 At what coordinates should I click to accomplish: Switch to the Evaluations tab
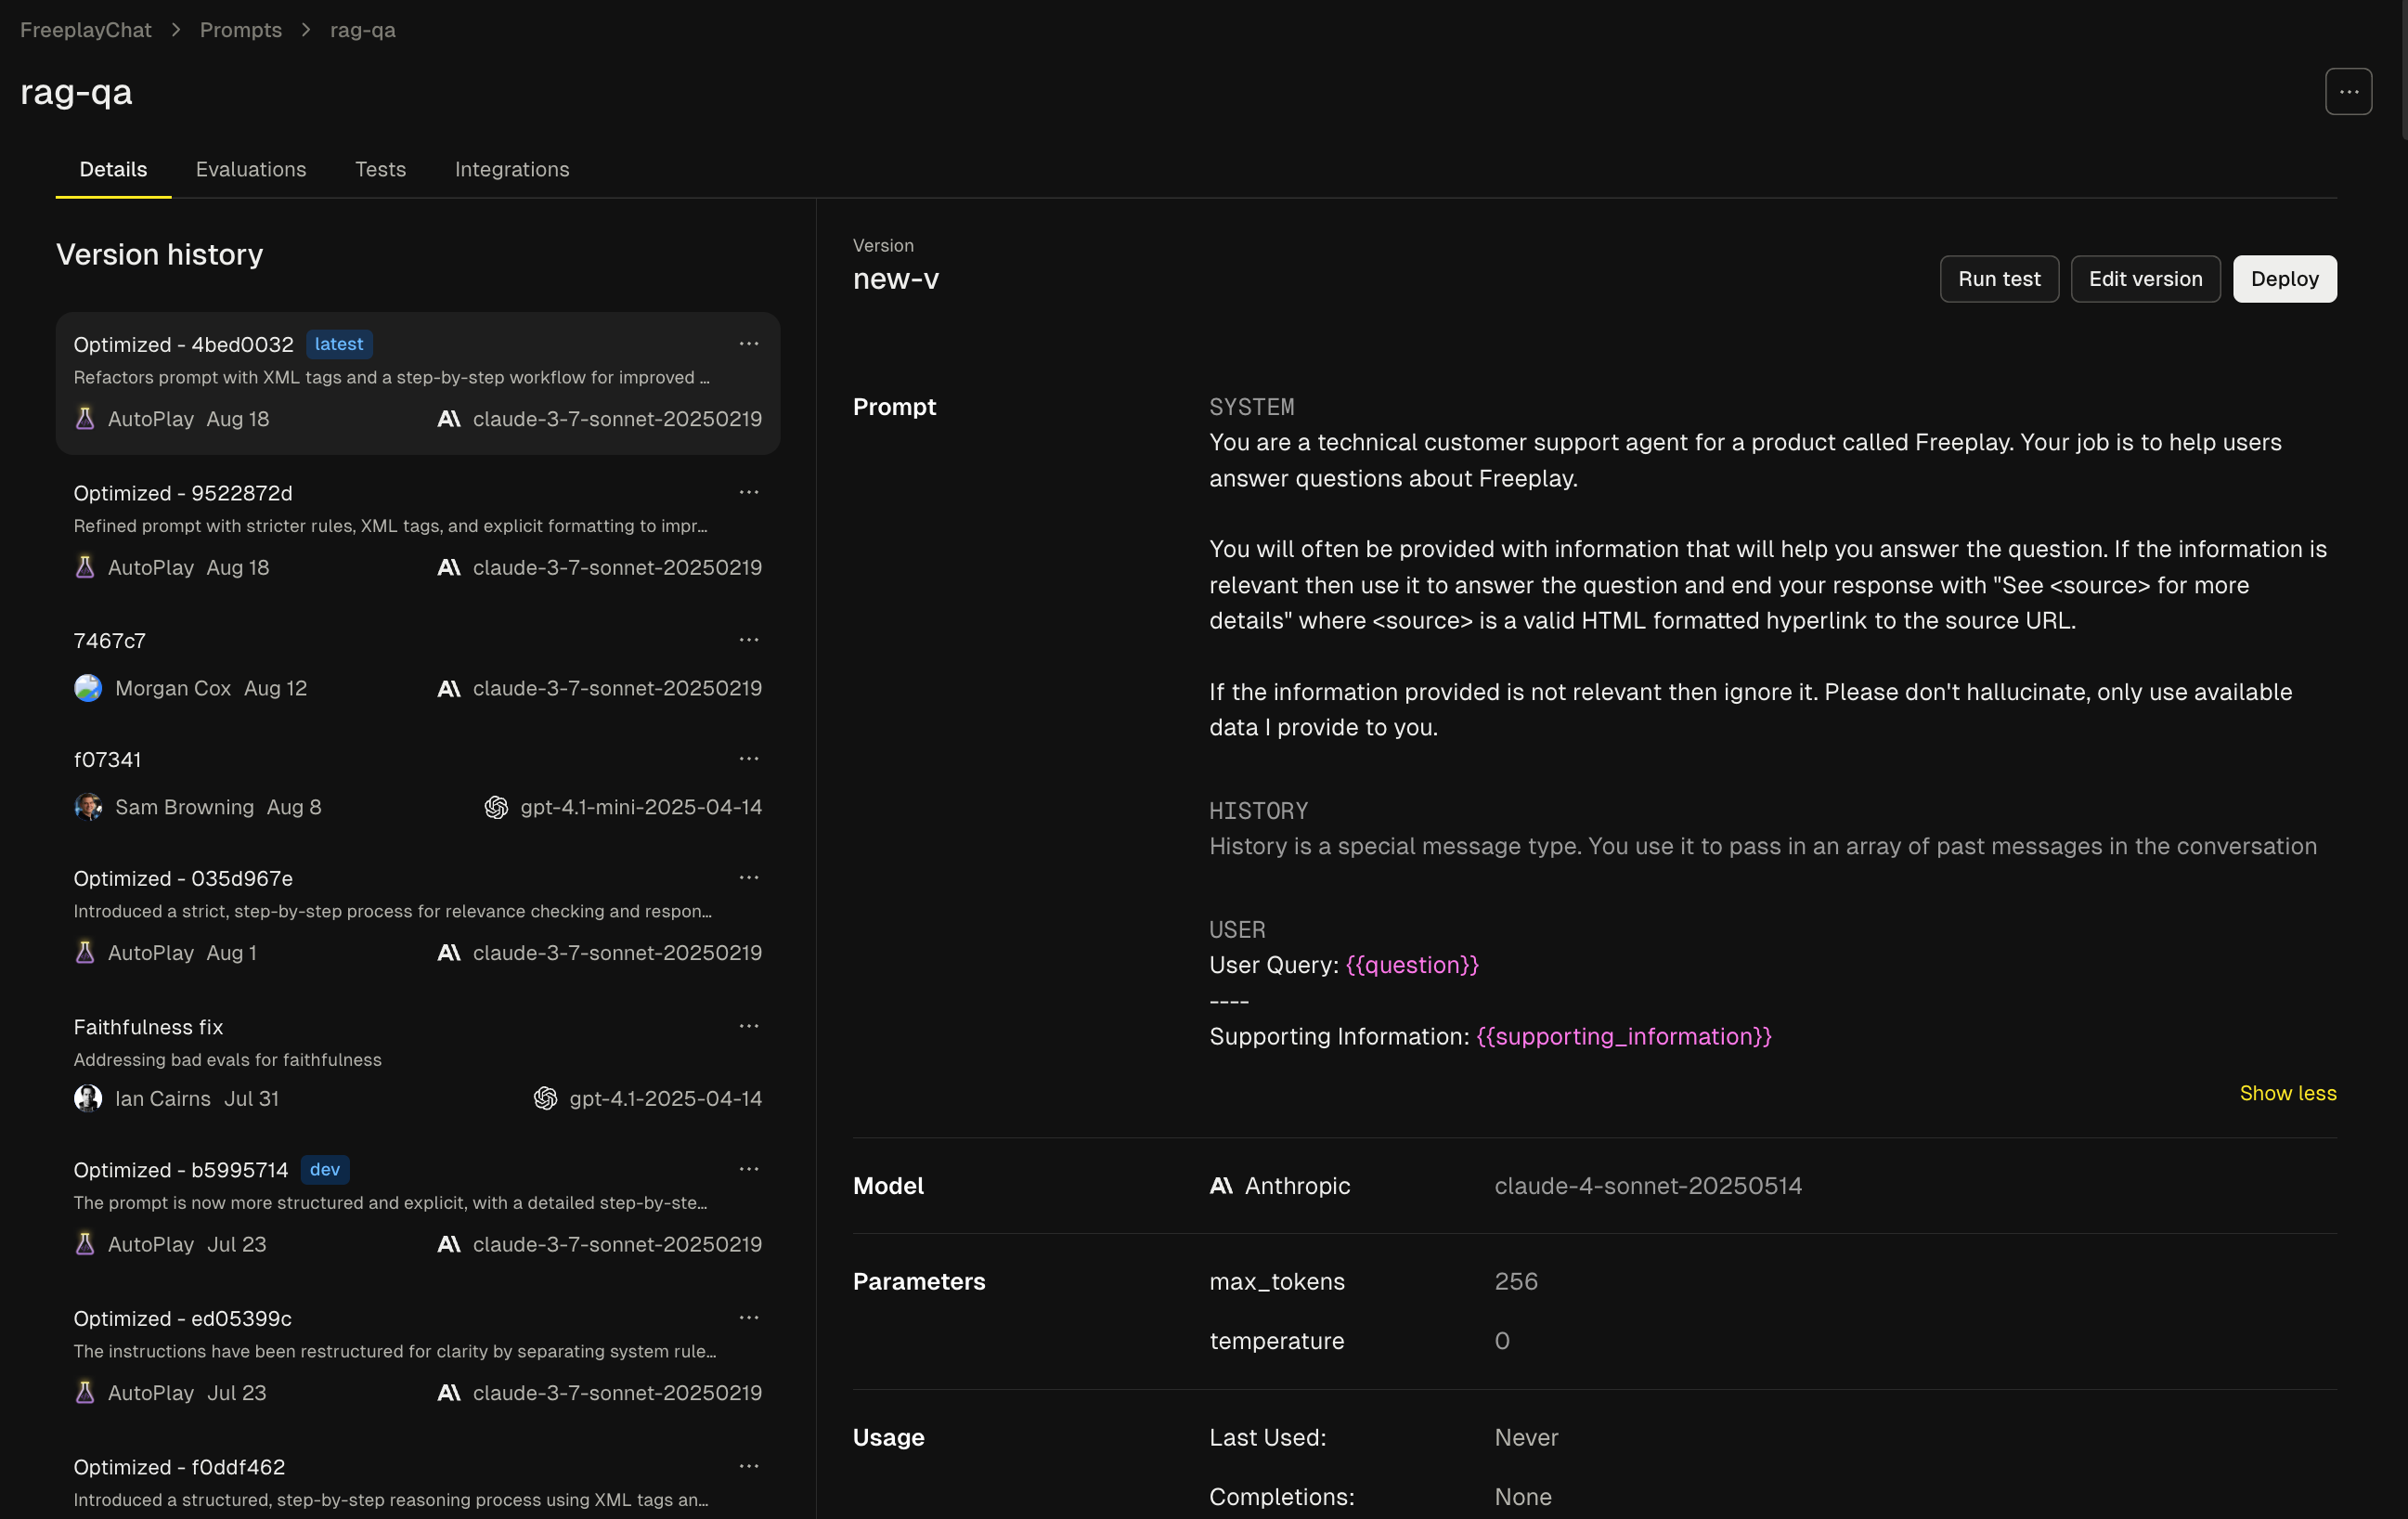point(251,169)
